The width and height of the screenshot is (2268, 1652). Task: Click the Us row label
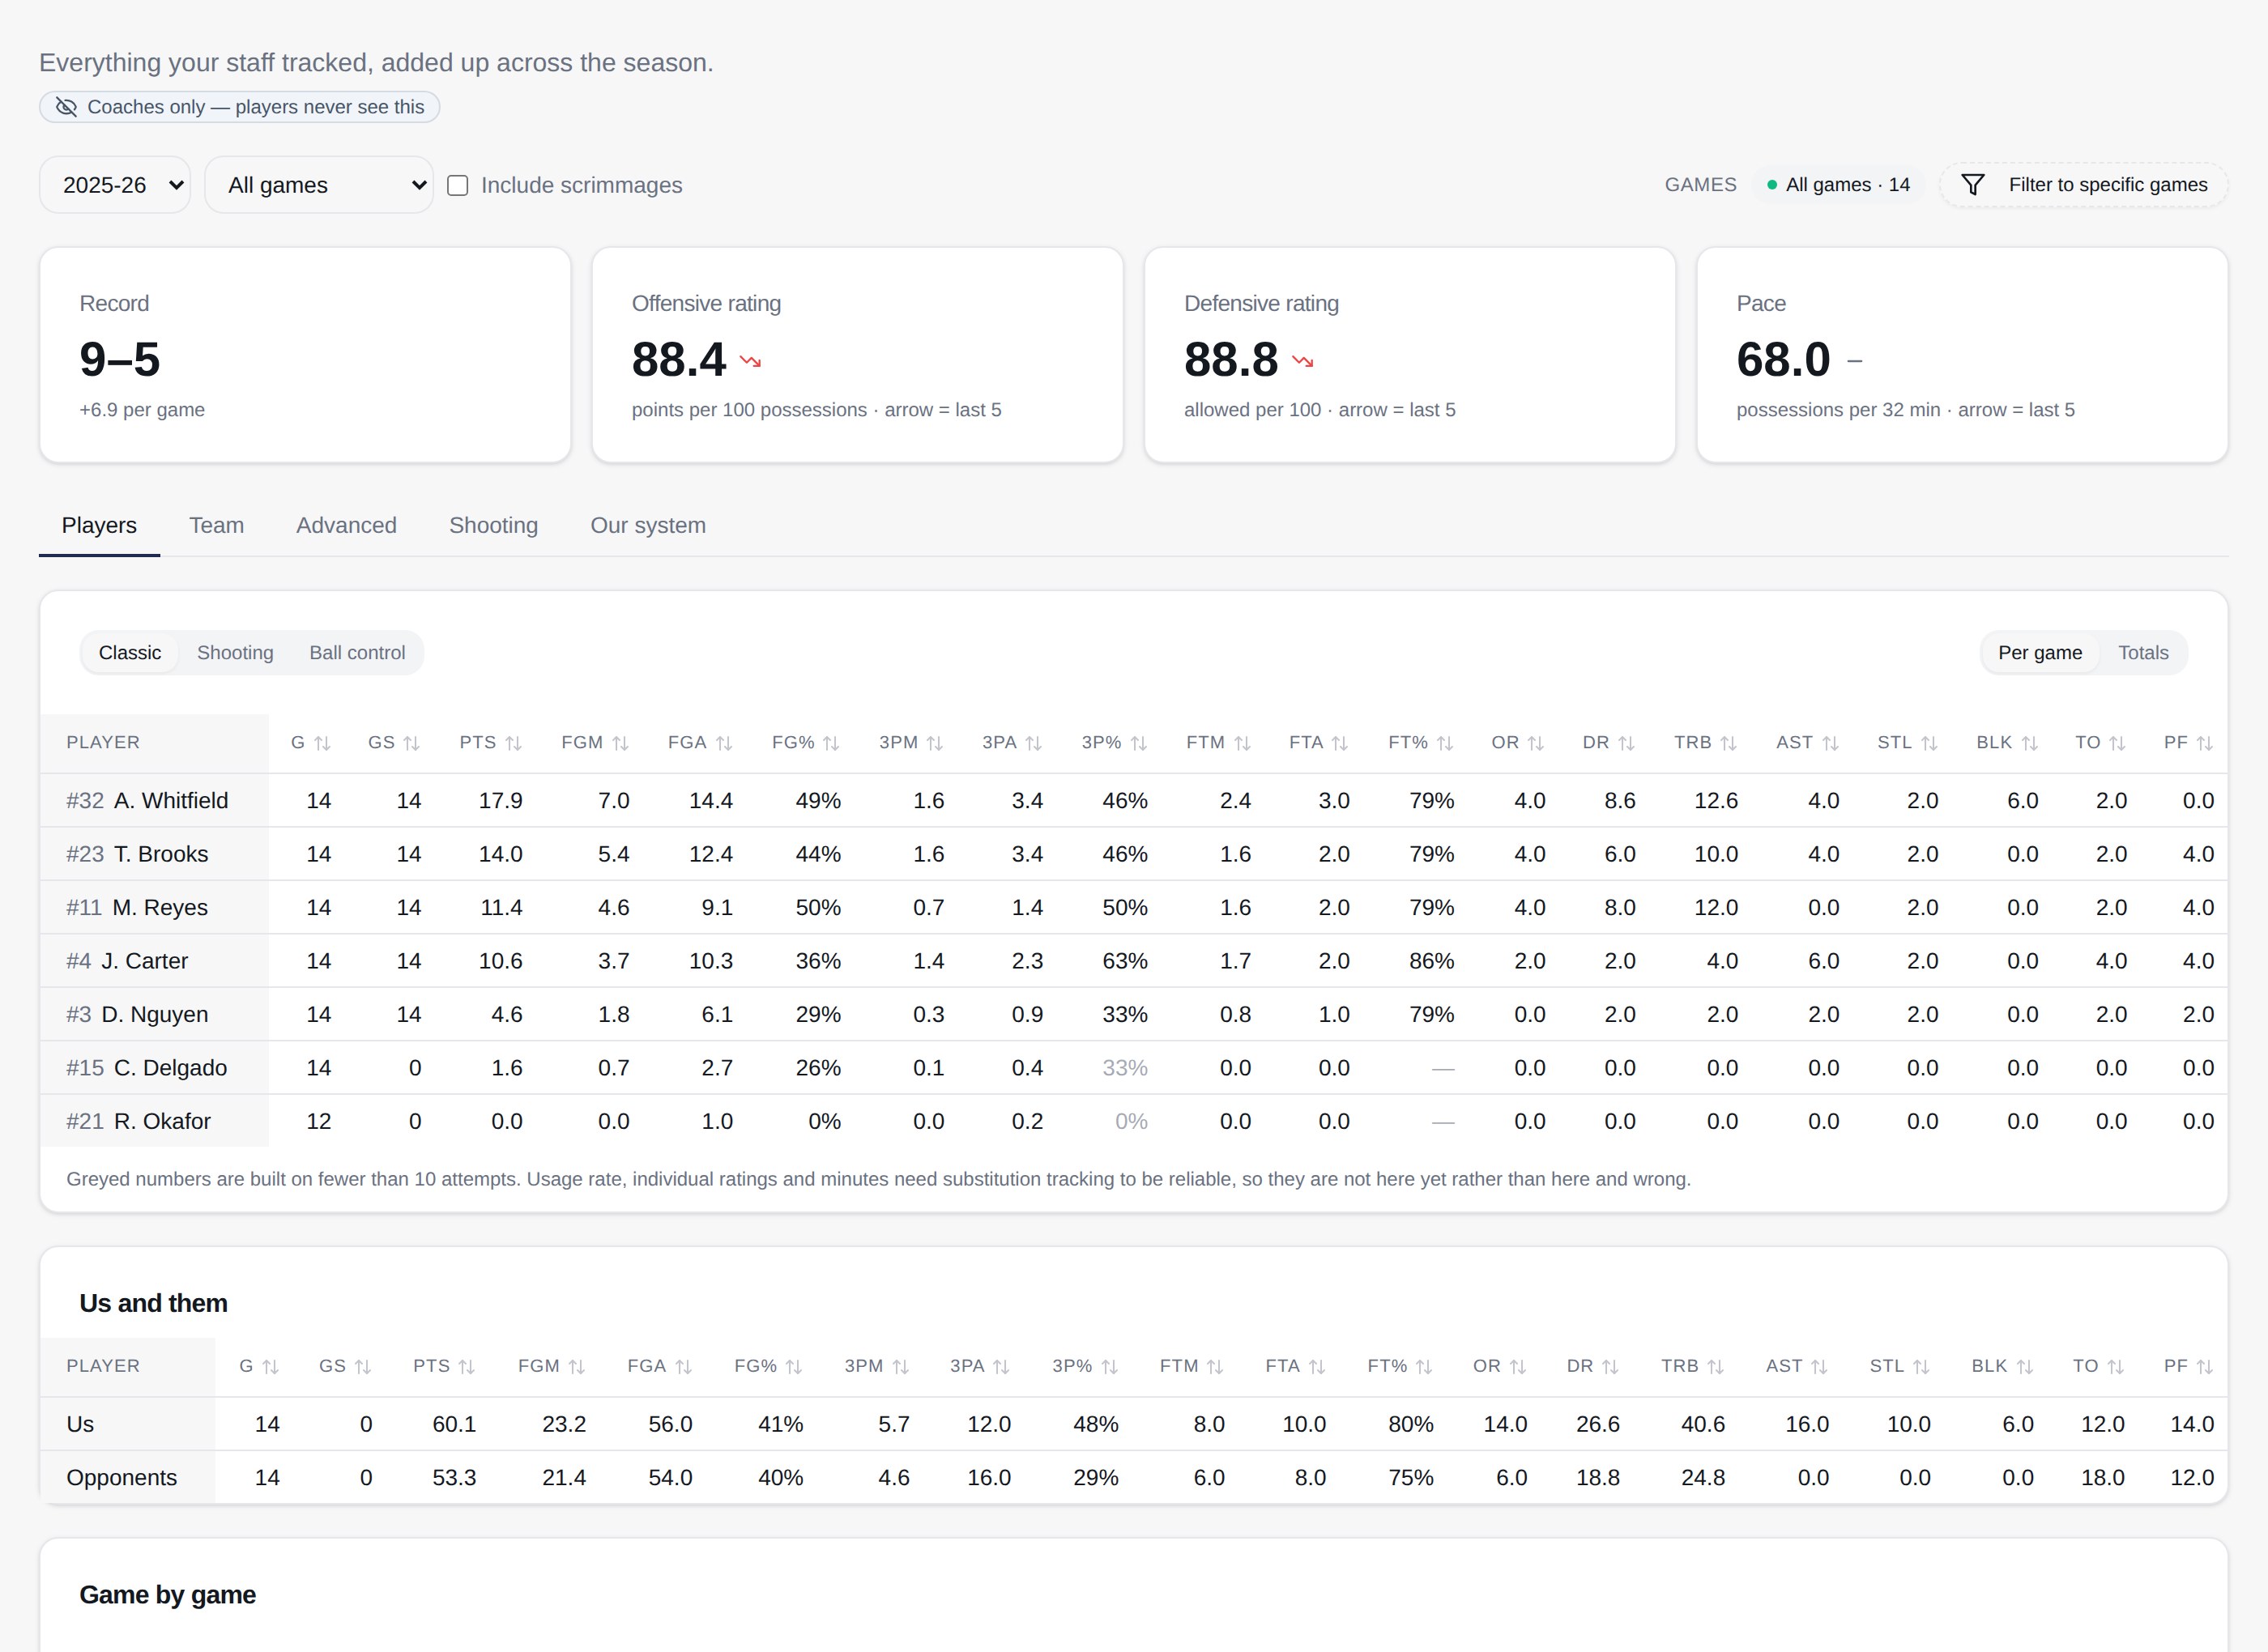click(80, 1425)
